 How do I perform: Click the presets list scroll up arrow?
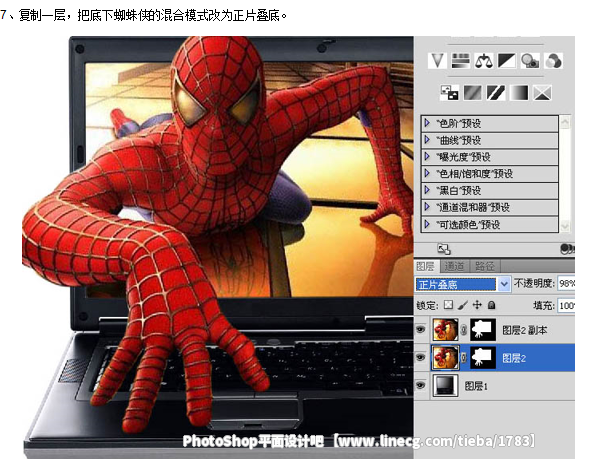pos(565,122)
